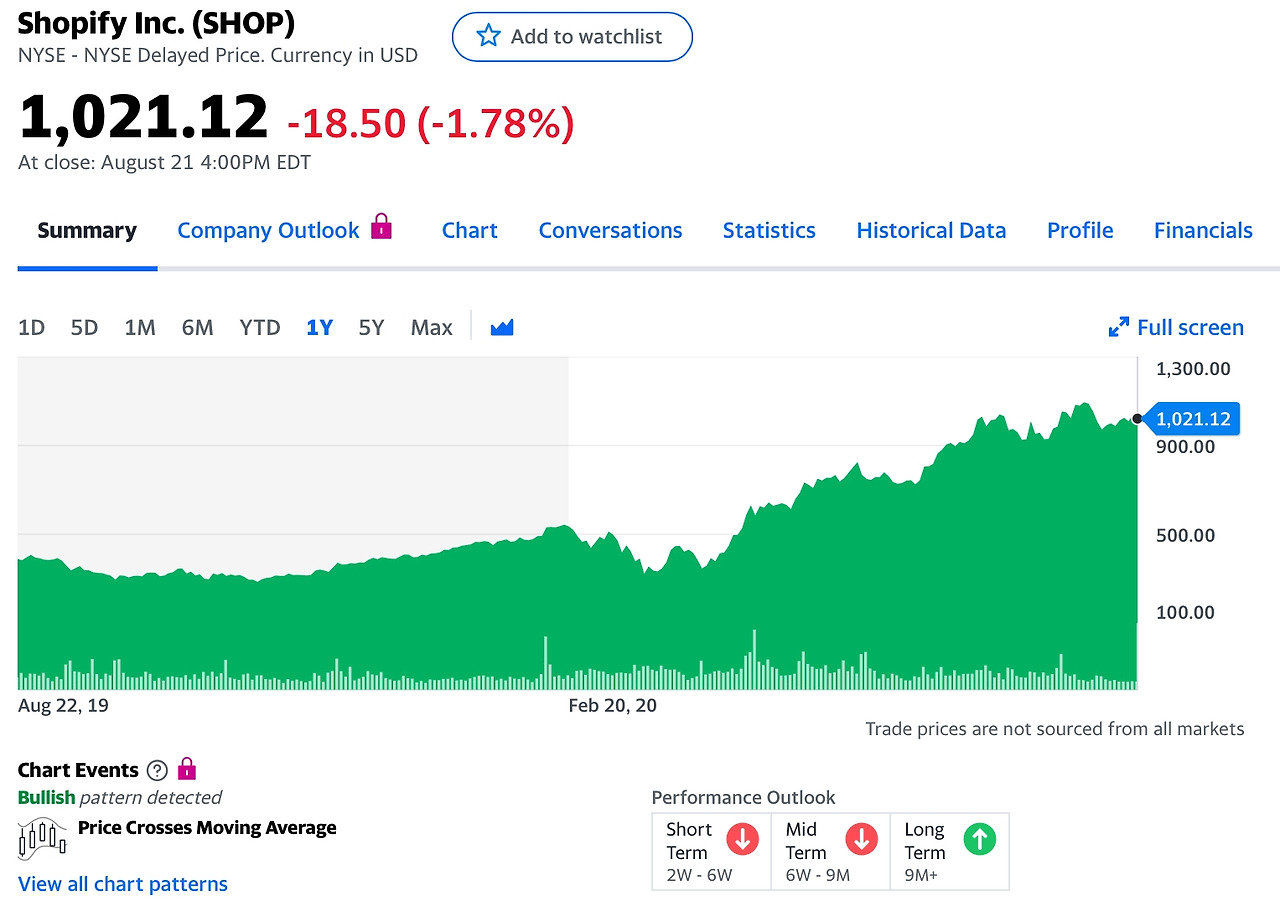Viewport: 1280px width, 906px height.
Task: Open the Profile tab
Action: (1080, 230)
